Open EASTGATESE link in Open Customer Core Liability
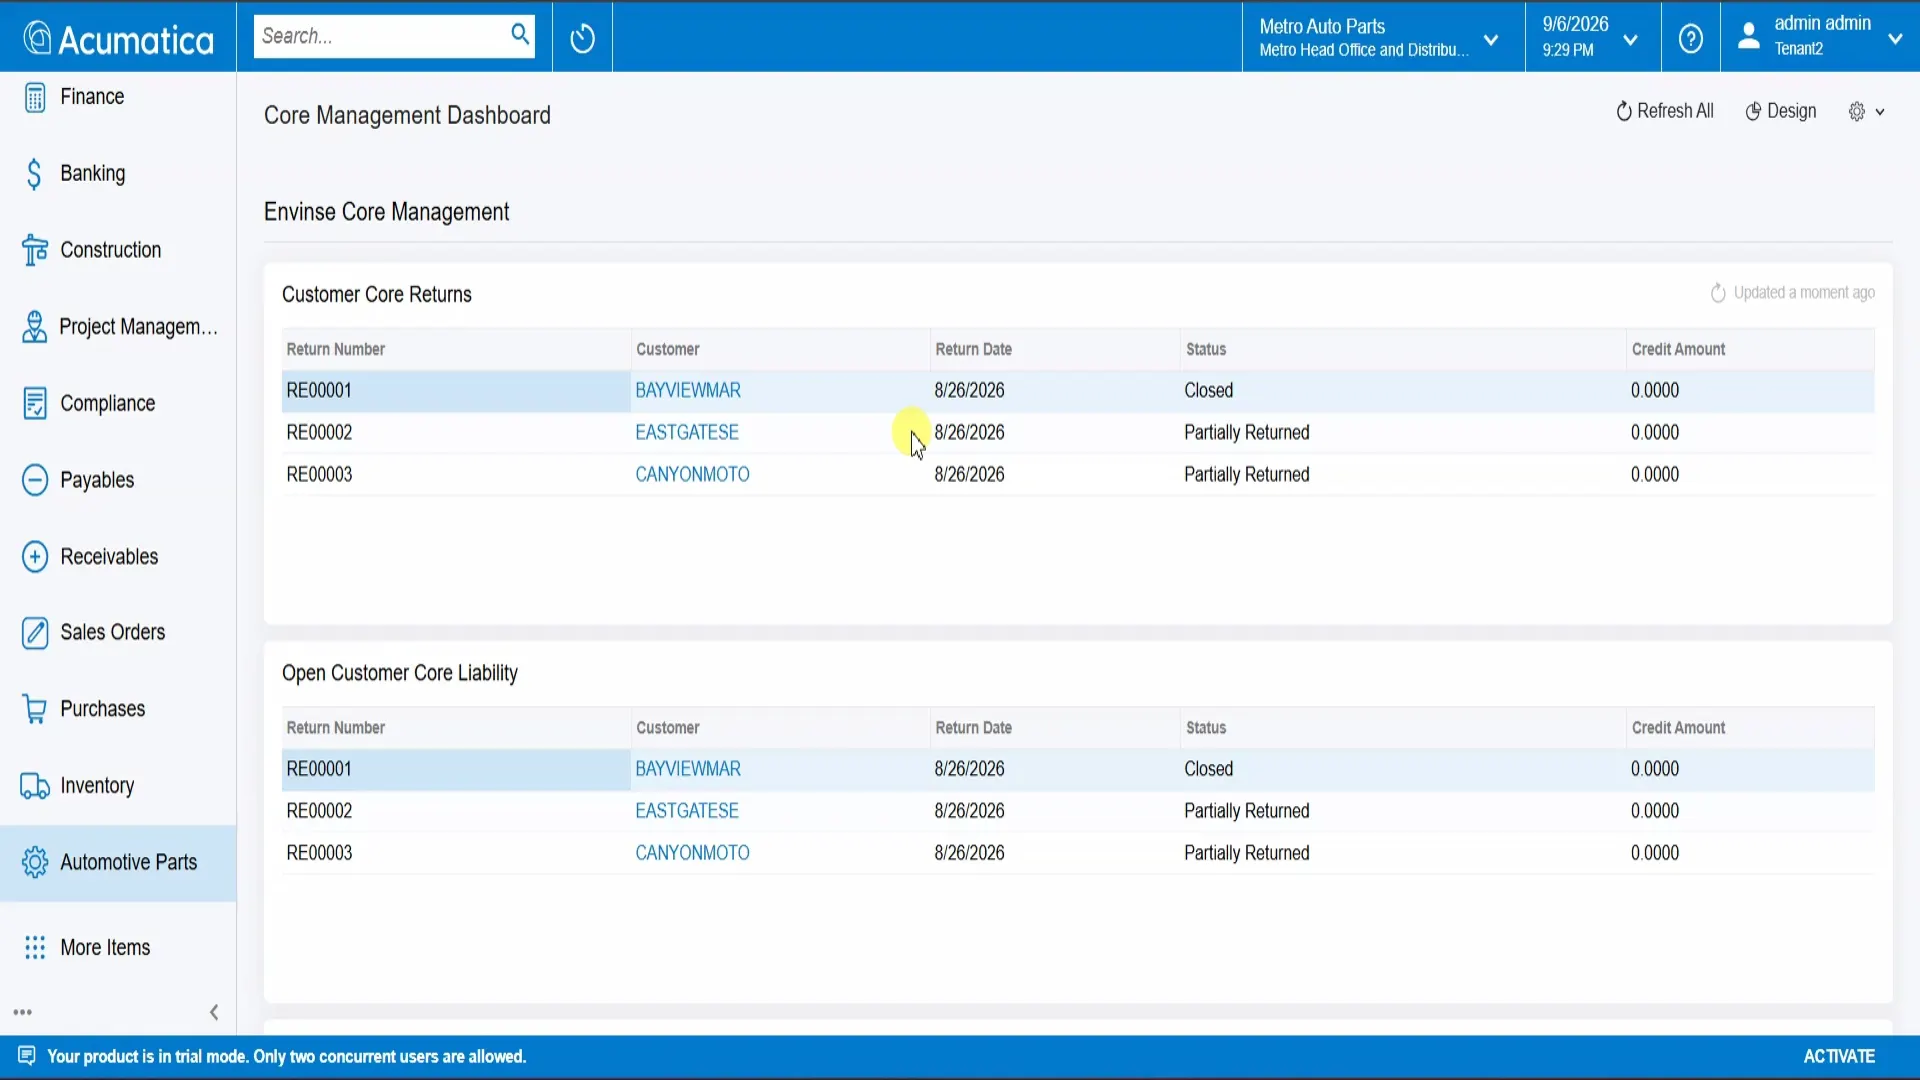Viewport: 1920px width, 1080px height. tap(687, 811)
